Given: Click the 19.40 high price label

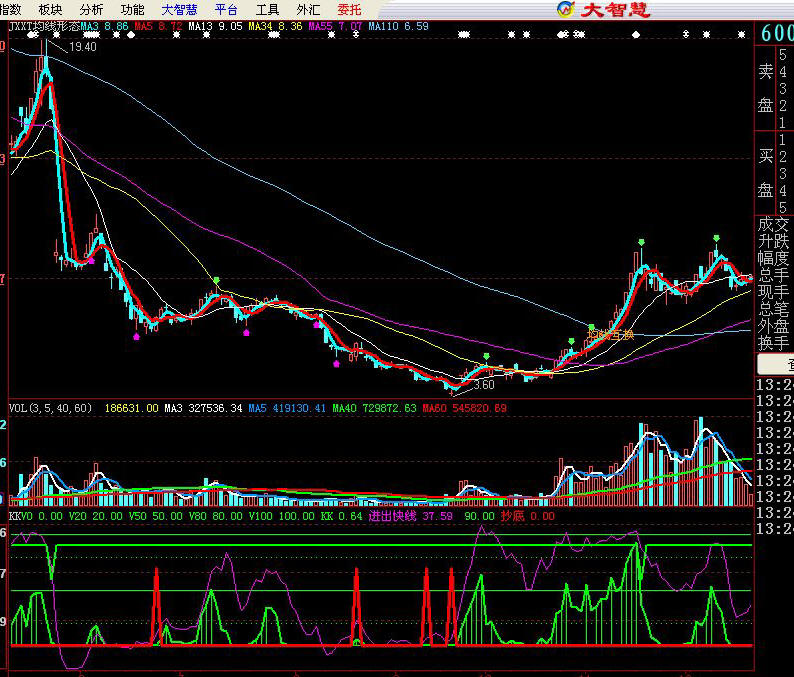Looking at the screenshot, I should (83, 47).
